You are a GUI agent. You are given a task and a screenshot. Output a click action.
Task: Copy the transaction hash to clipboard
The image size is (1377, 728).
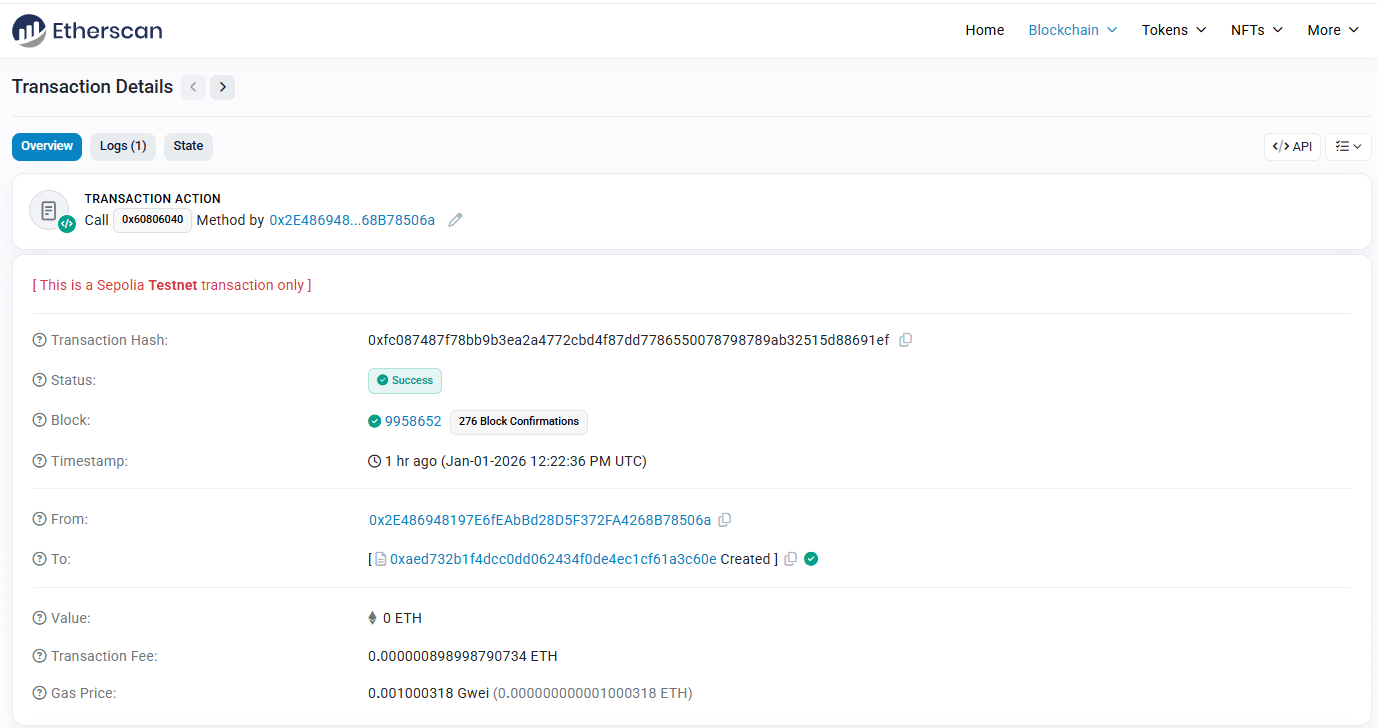[905, 340]
